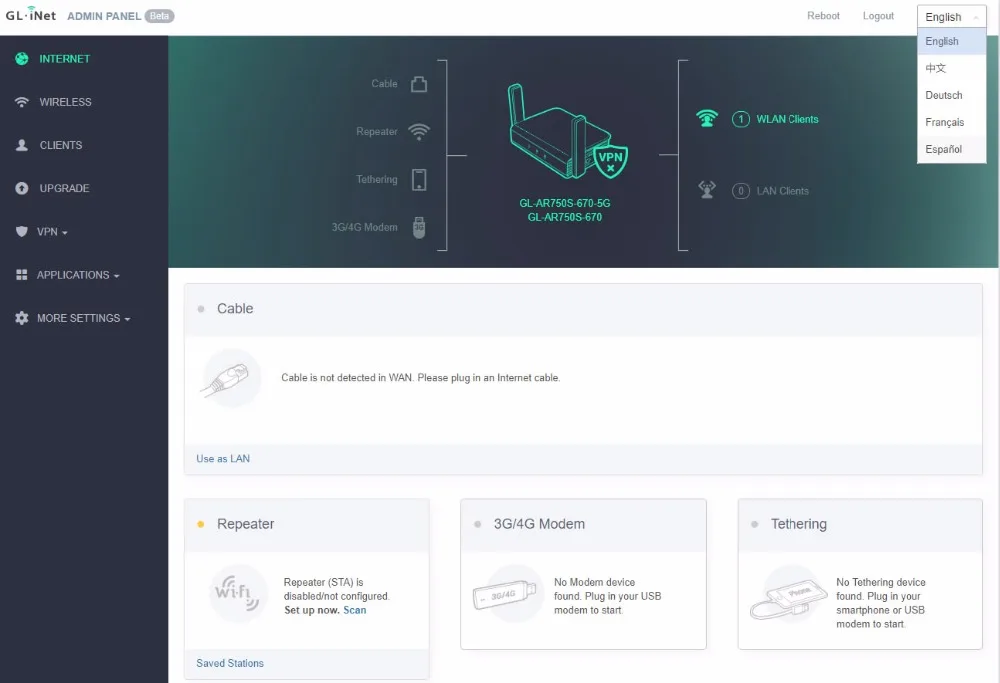Click the GL-AR750S-670 SSID text
1000x683 pixels.
[x=564, y=217]
